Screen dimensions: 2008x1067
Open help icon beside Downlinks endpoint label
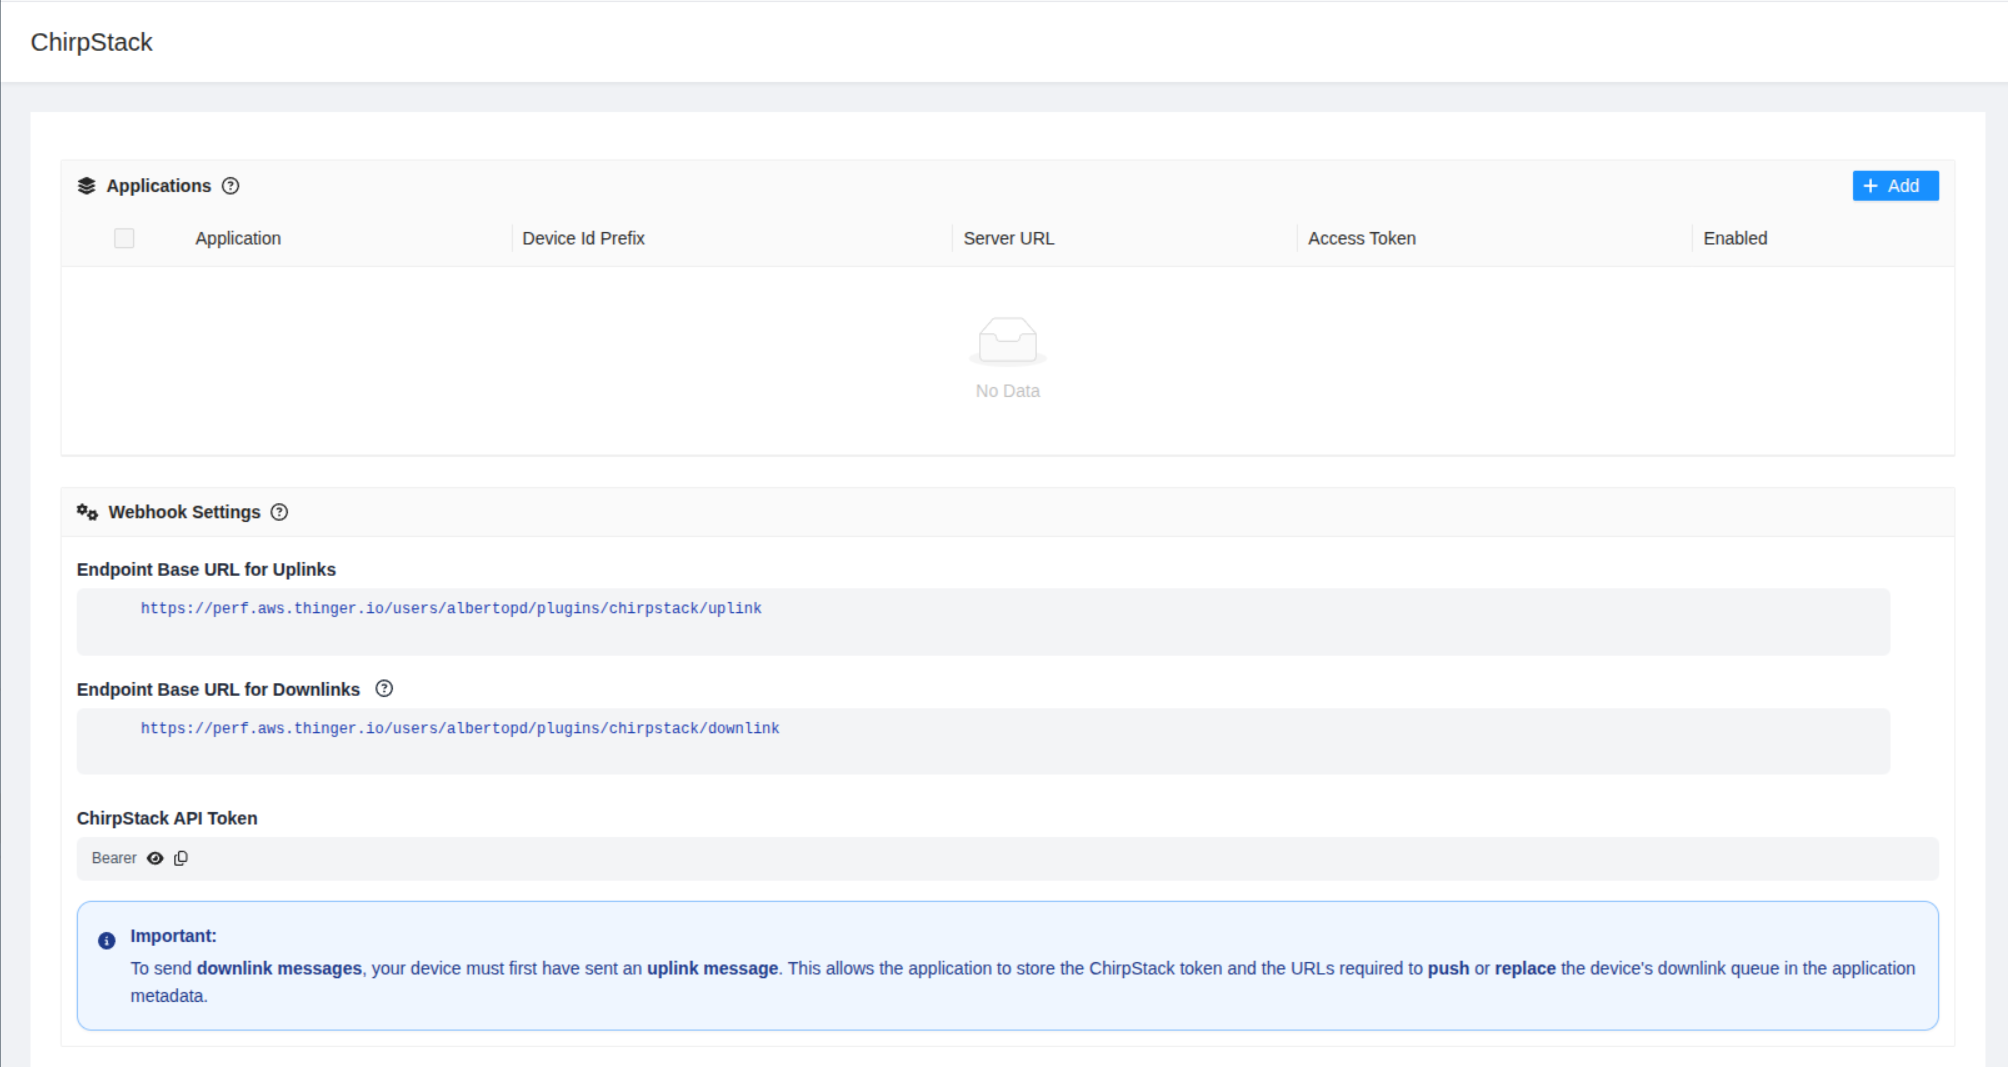384,689
